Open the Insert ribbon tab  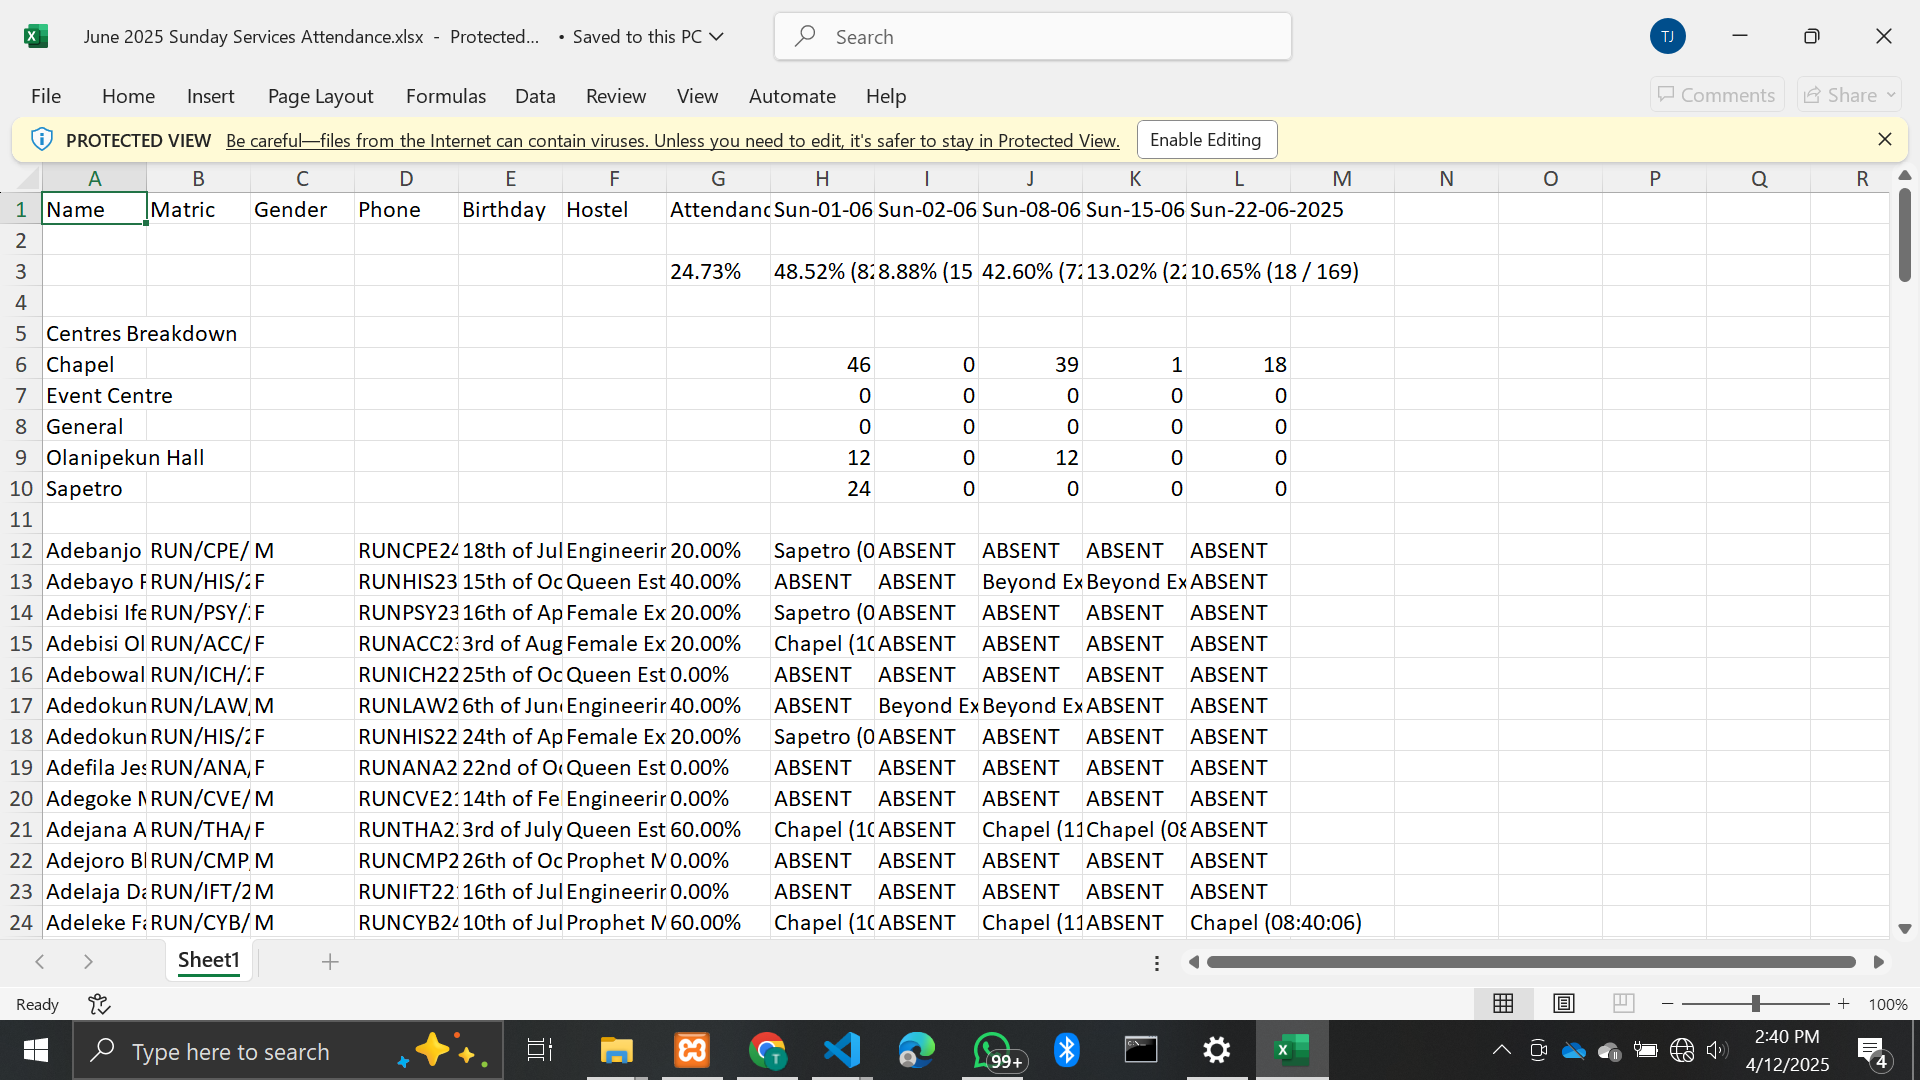(x=210, y=96)
